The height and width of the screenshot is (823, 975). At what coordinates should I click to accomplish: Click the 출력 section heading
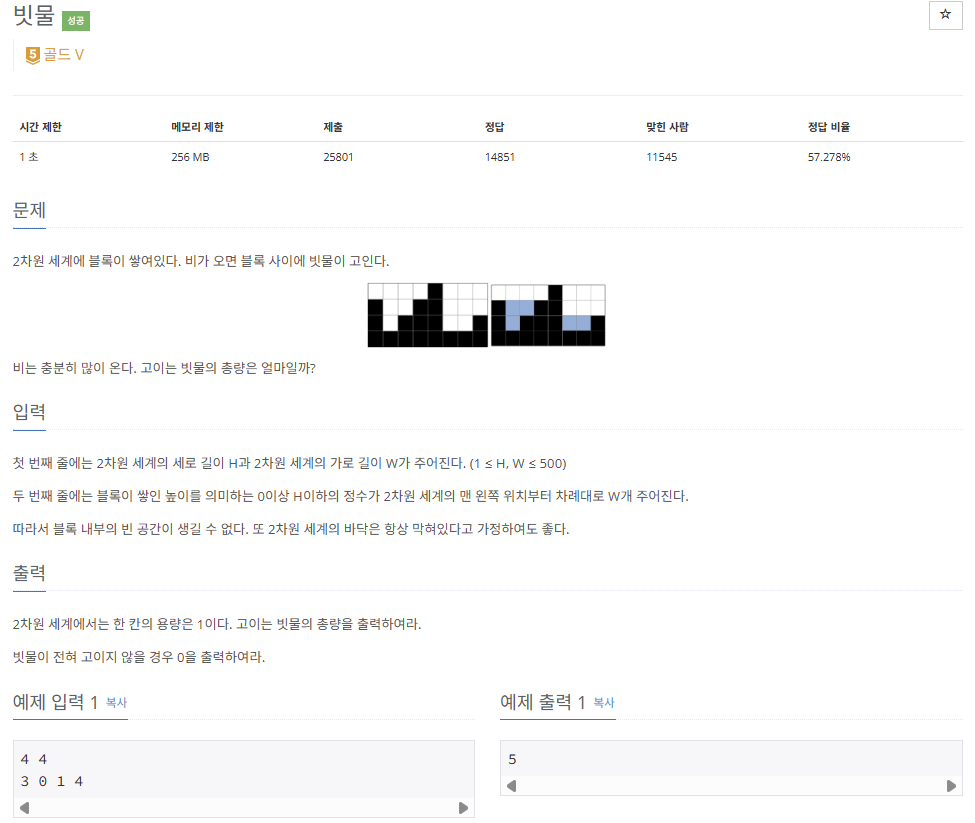pyautogui.click(x=29, y=573)
